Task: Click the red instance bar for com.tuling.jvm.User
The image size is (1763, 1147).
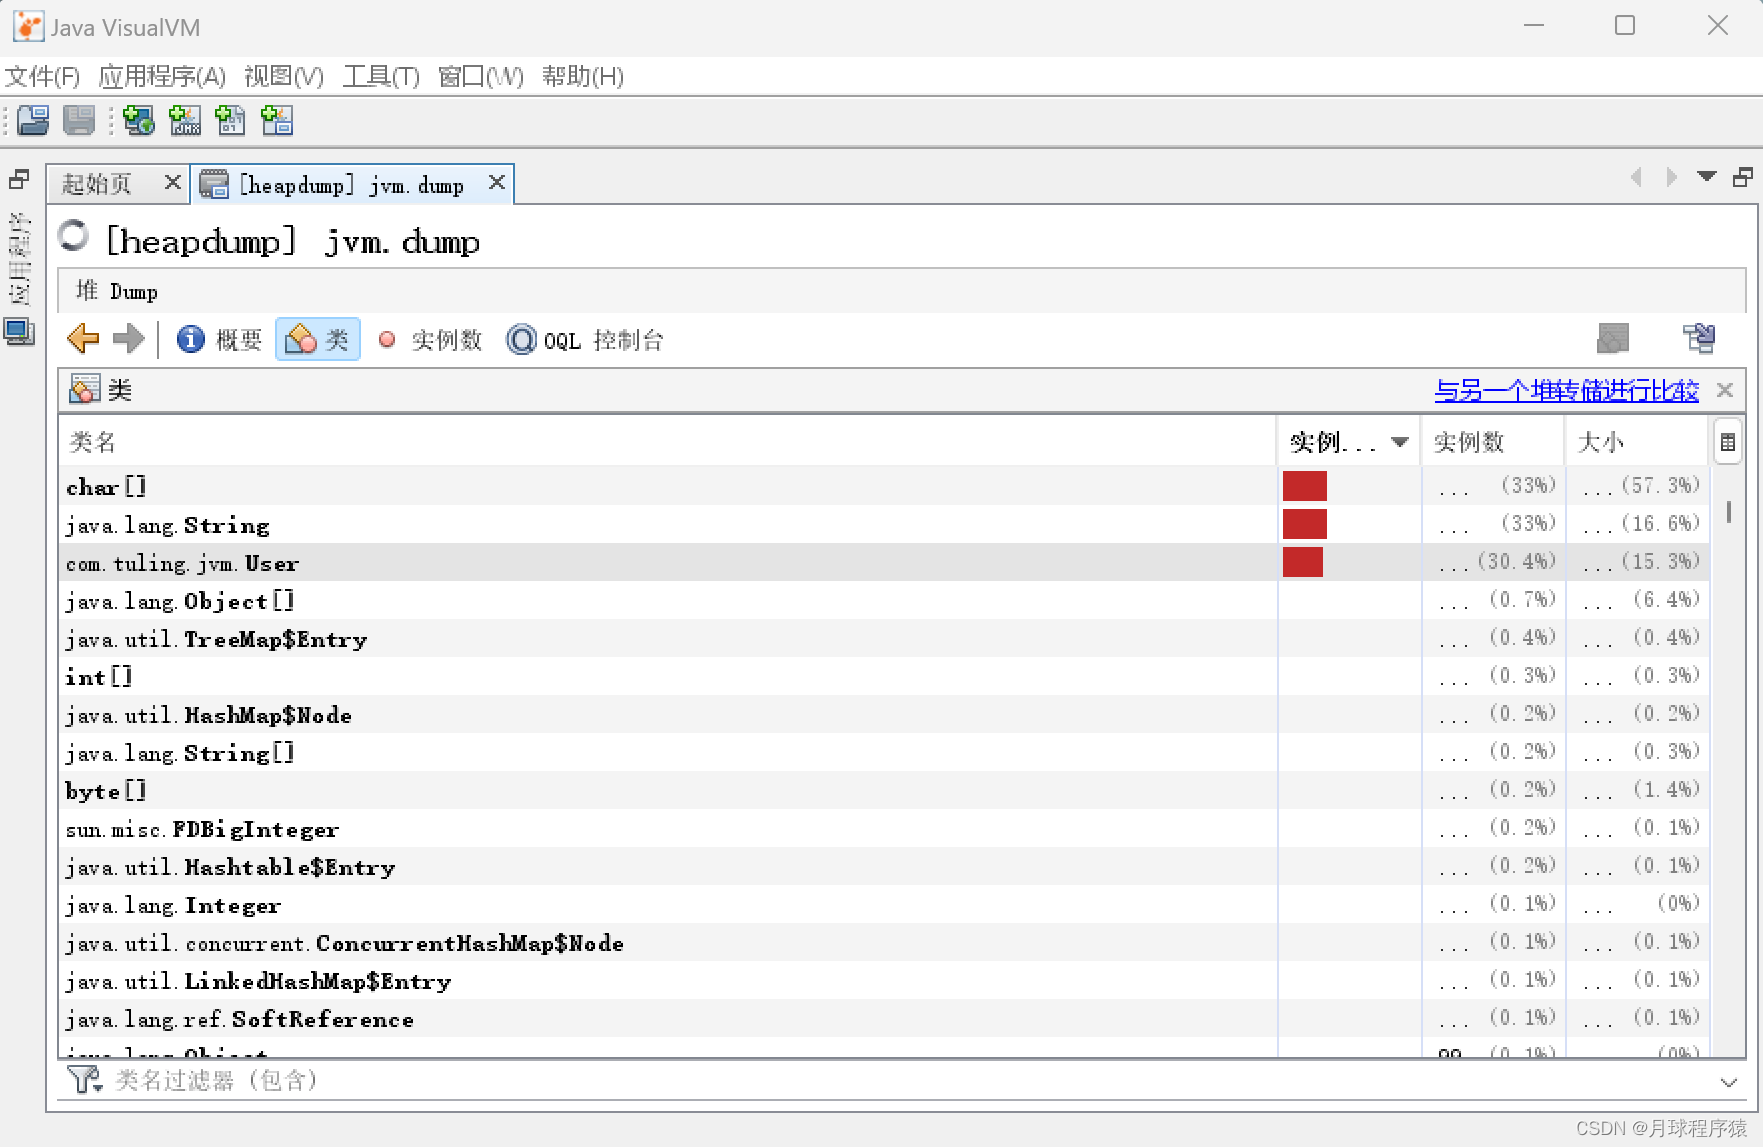Action: point(1303,562)
